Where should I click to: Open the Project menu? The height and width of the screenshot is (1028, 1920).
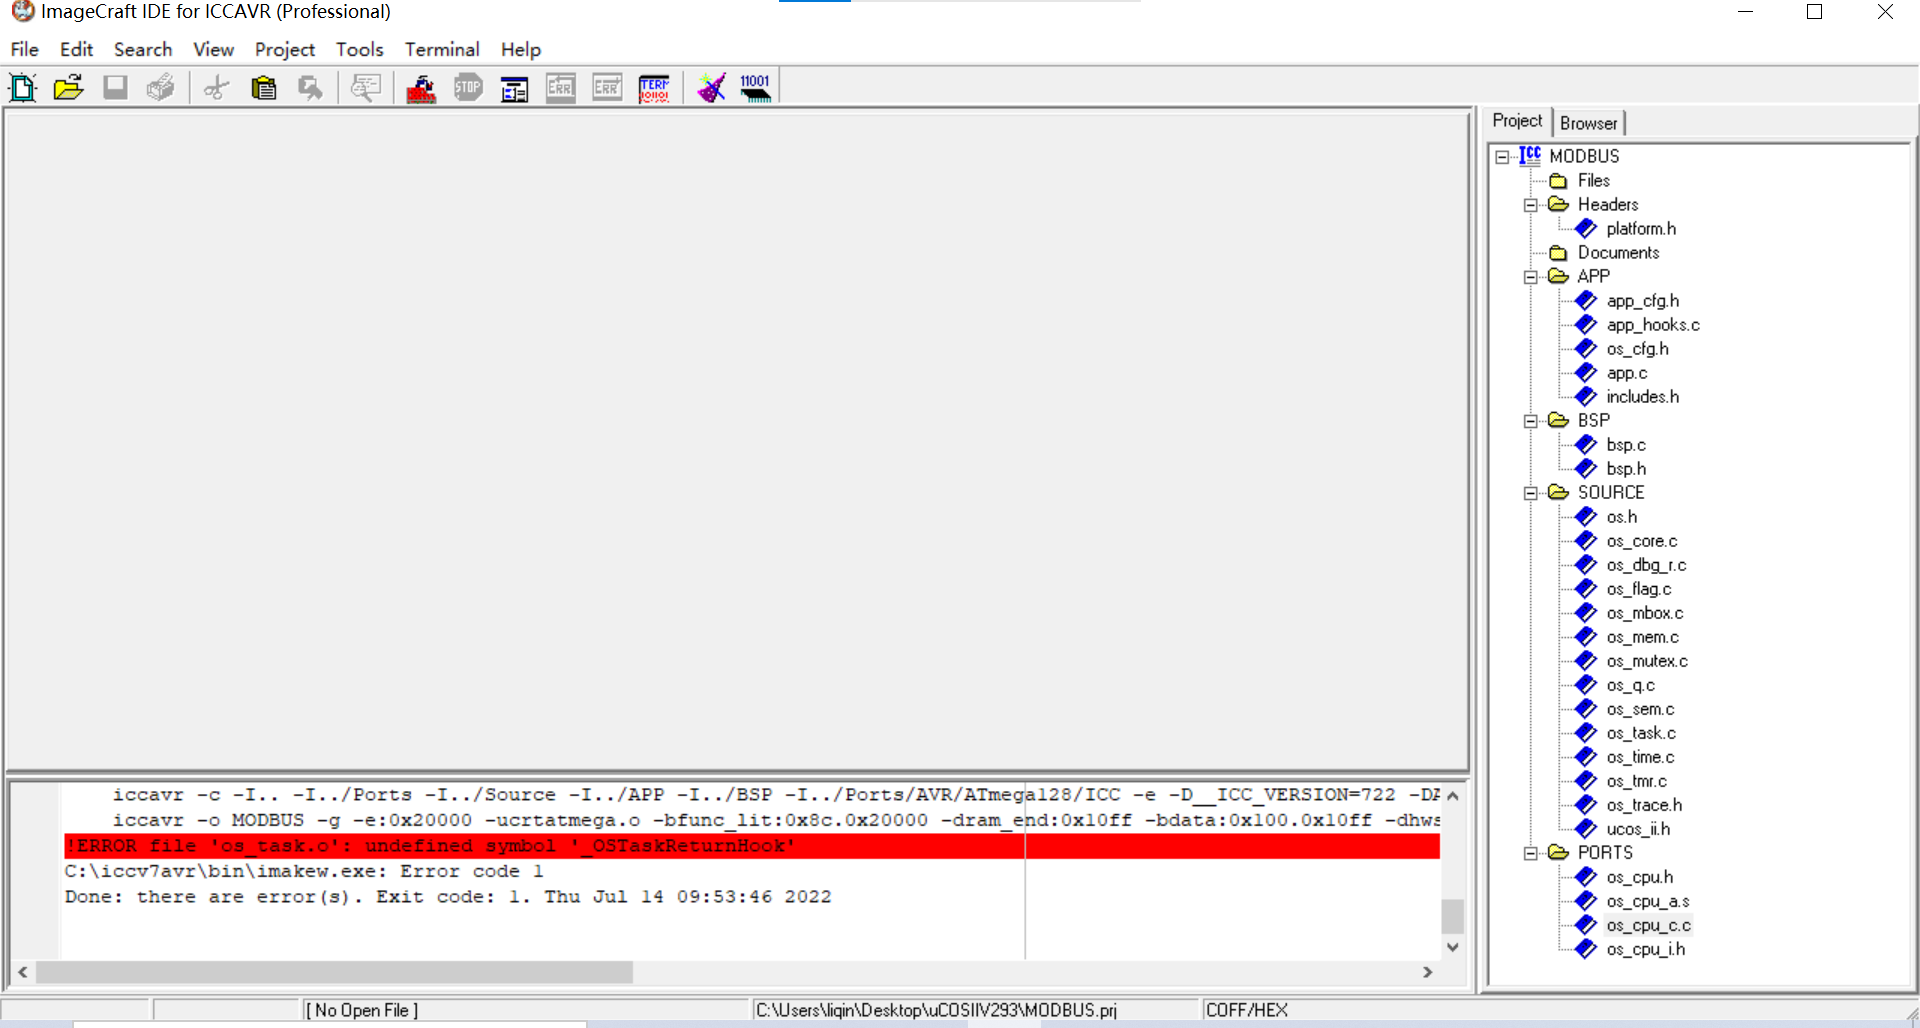pos(284,49)
